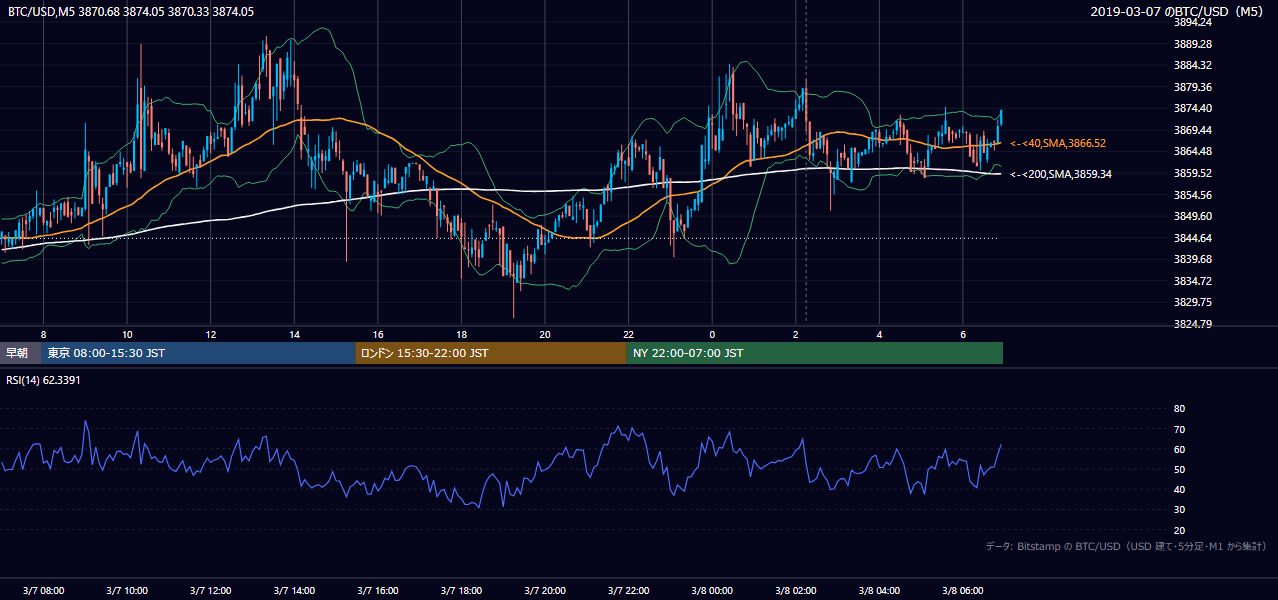1278x600 pixels.
Task: Click price axis value 3859.52
Action: [x=1193, y=173]
